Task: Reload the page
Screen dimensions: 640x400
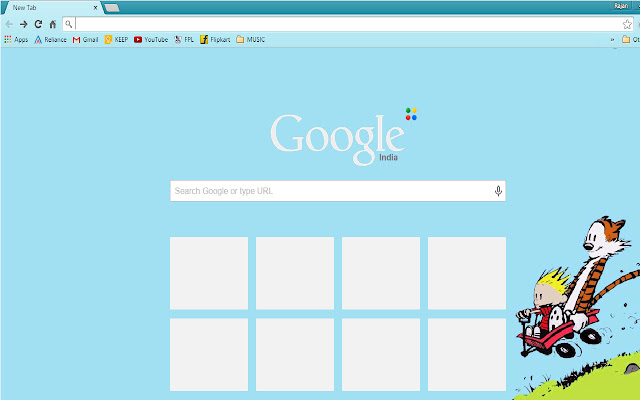Action: pyautogui.click(x=38, y=24)
